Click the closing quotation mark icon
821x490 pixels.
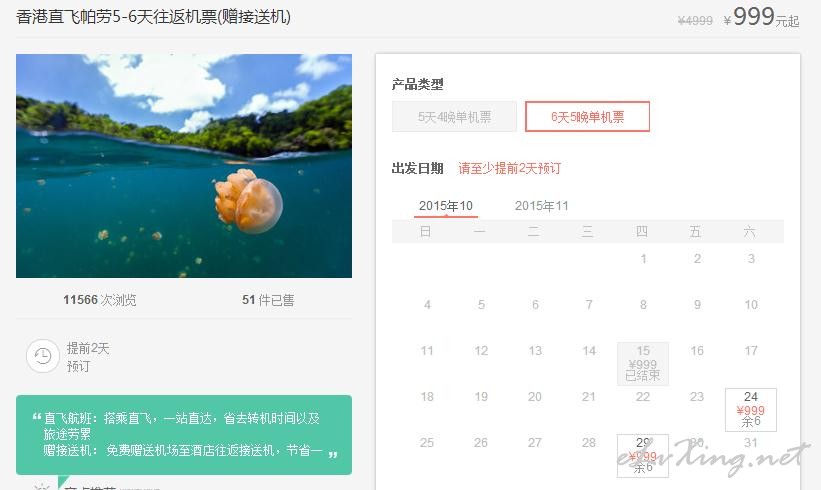(332, 454)
